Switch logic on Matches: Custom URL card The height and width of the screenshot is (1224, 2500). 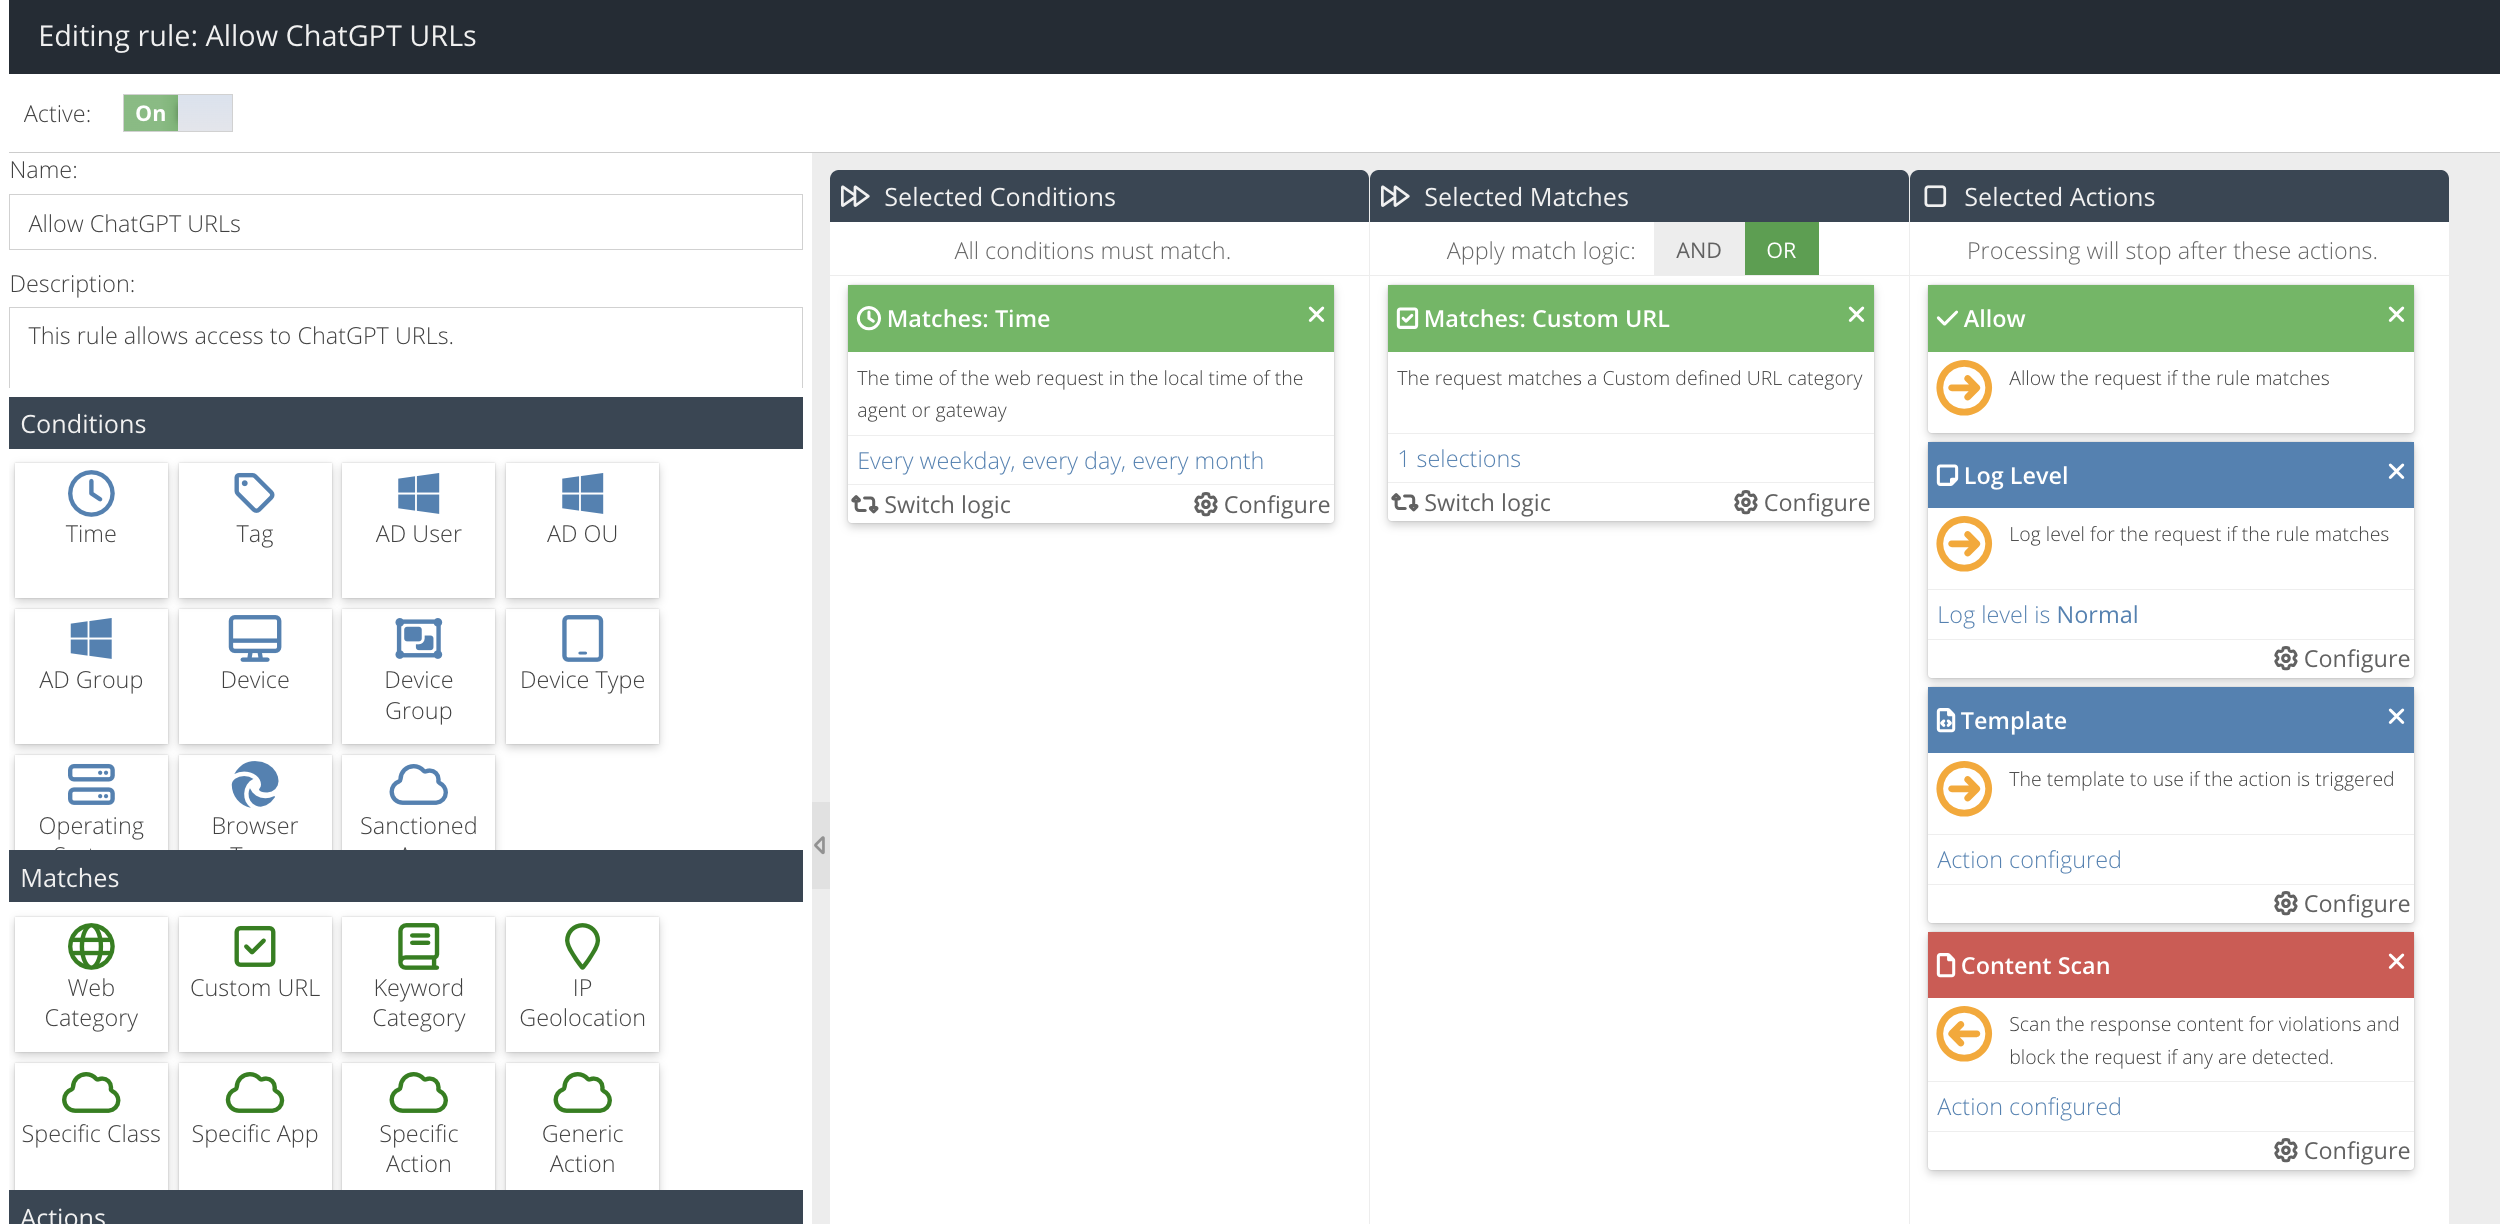coord(1471,502)
